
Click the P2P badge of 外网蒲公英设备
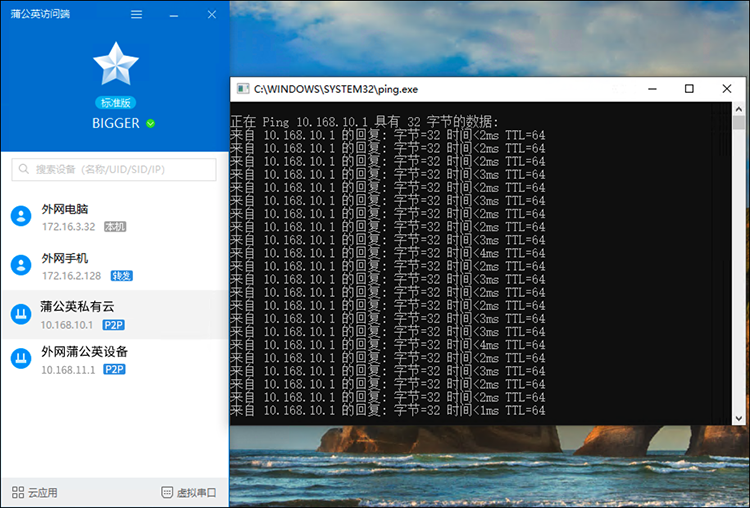point(114,369)
